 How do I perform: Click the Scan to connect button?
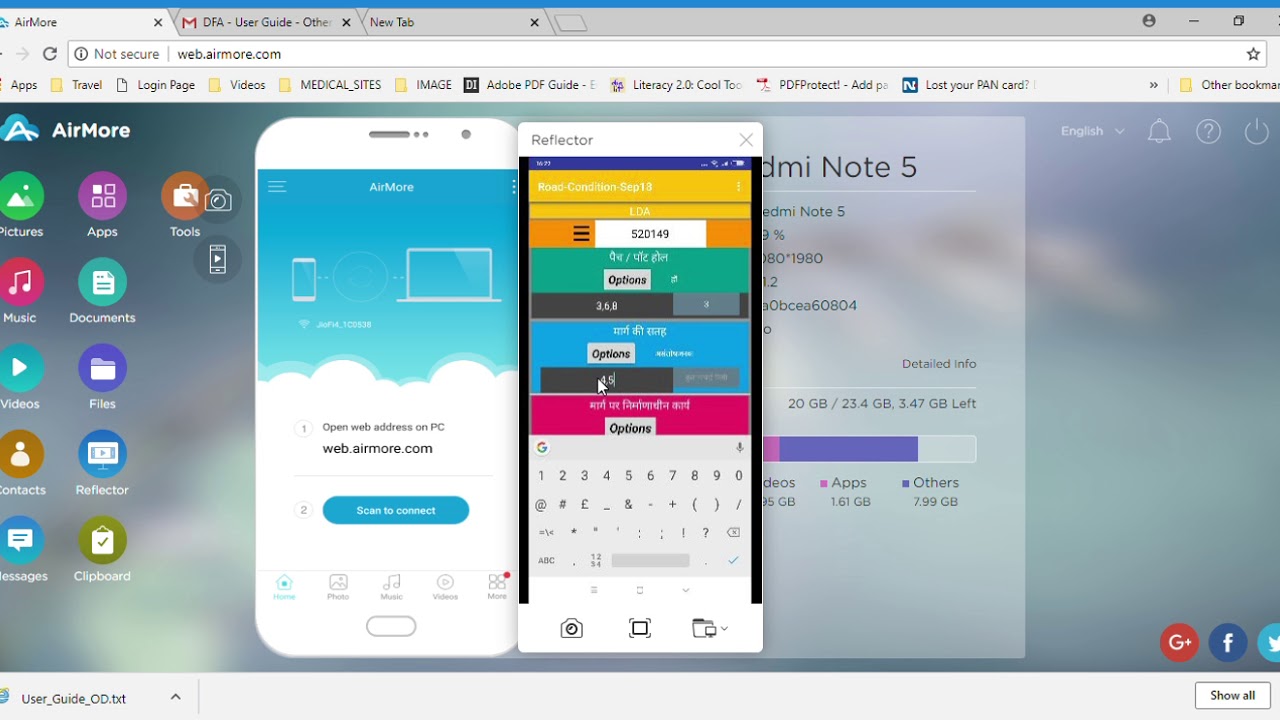coord(396,510)
